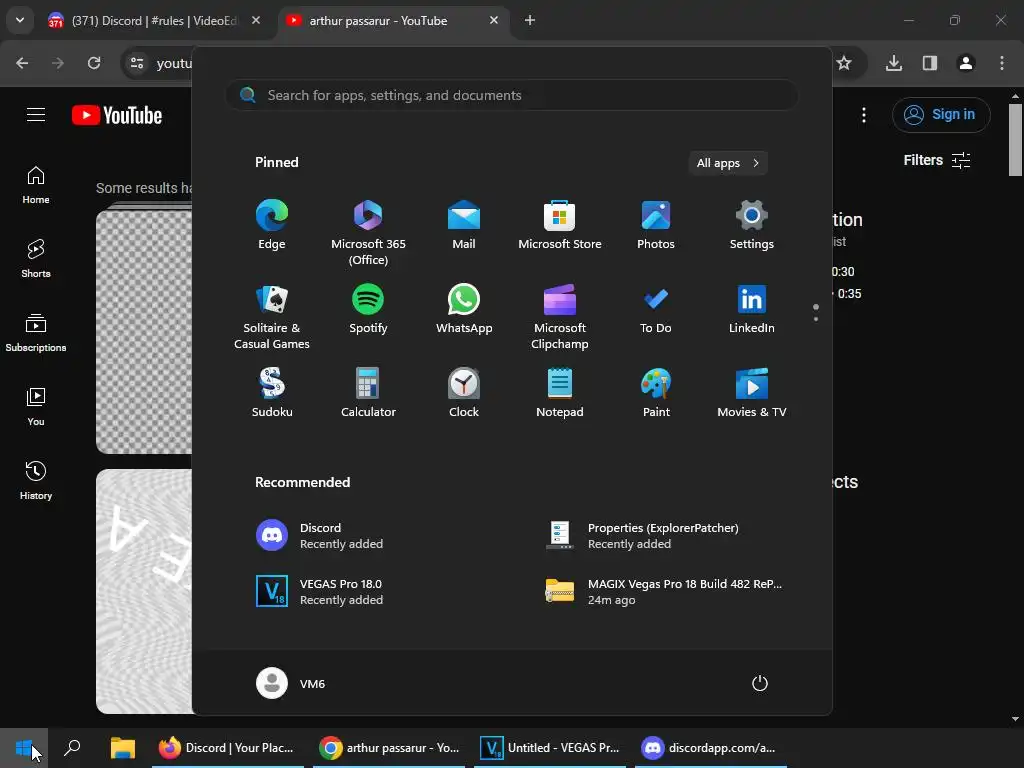
Task: Launch the Clock app
Action: [x=464, y=393]
